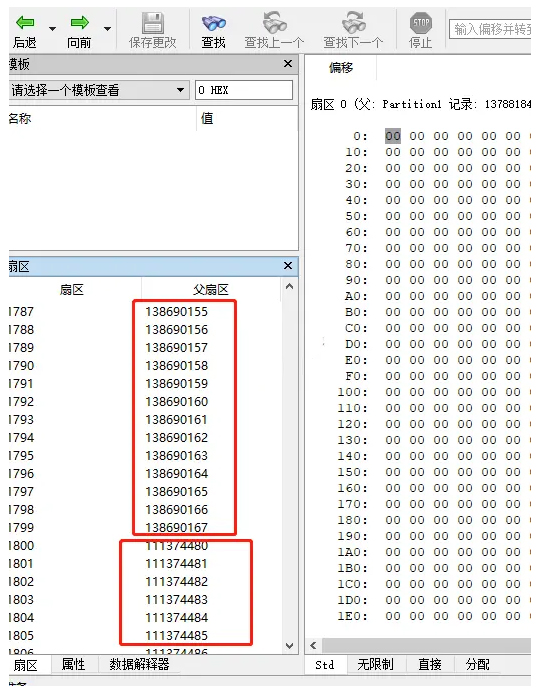Click the Find binoculars icon
Image resolution: width=541 pixels, height=691 pixels.
click(x=214, y=23)
